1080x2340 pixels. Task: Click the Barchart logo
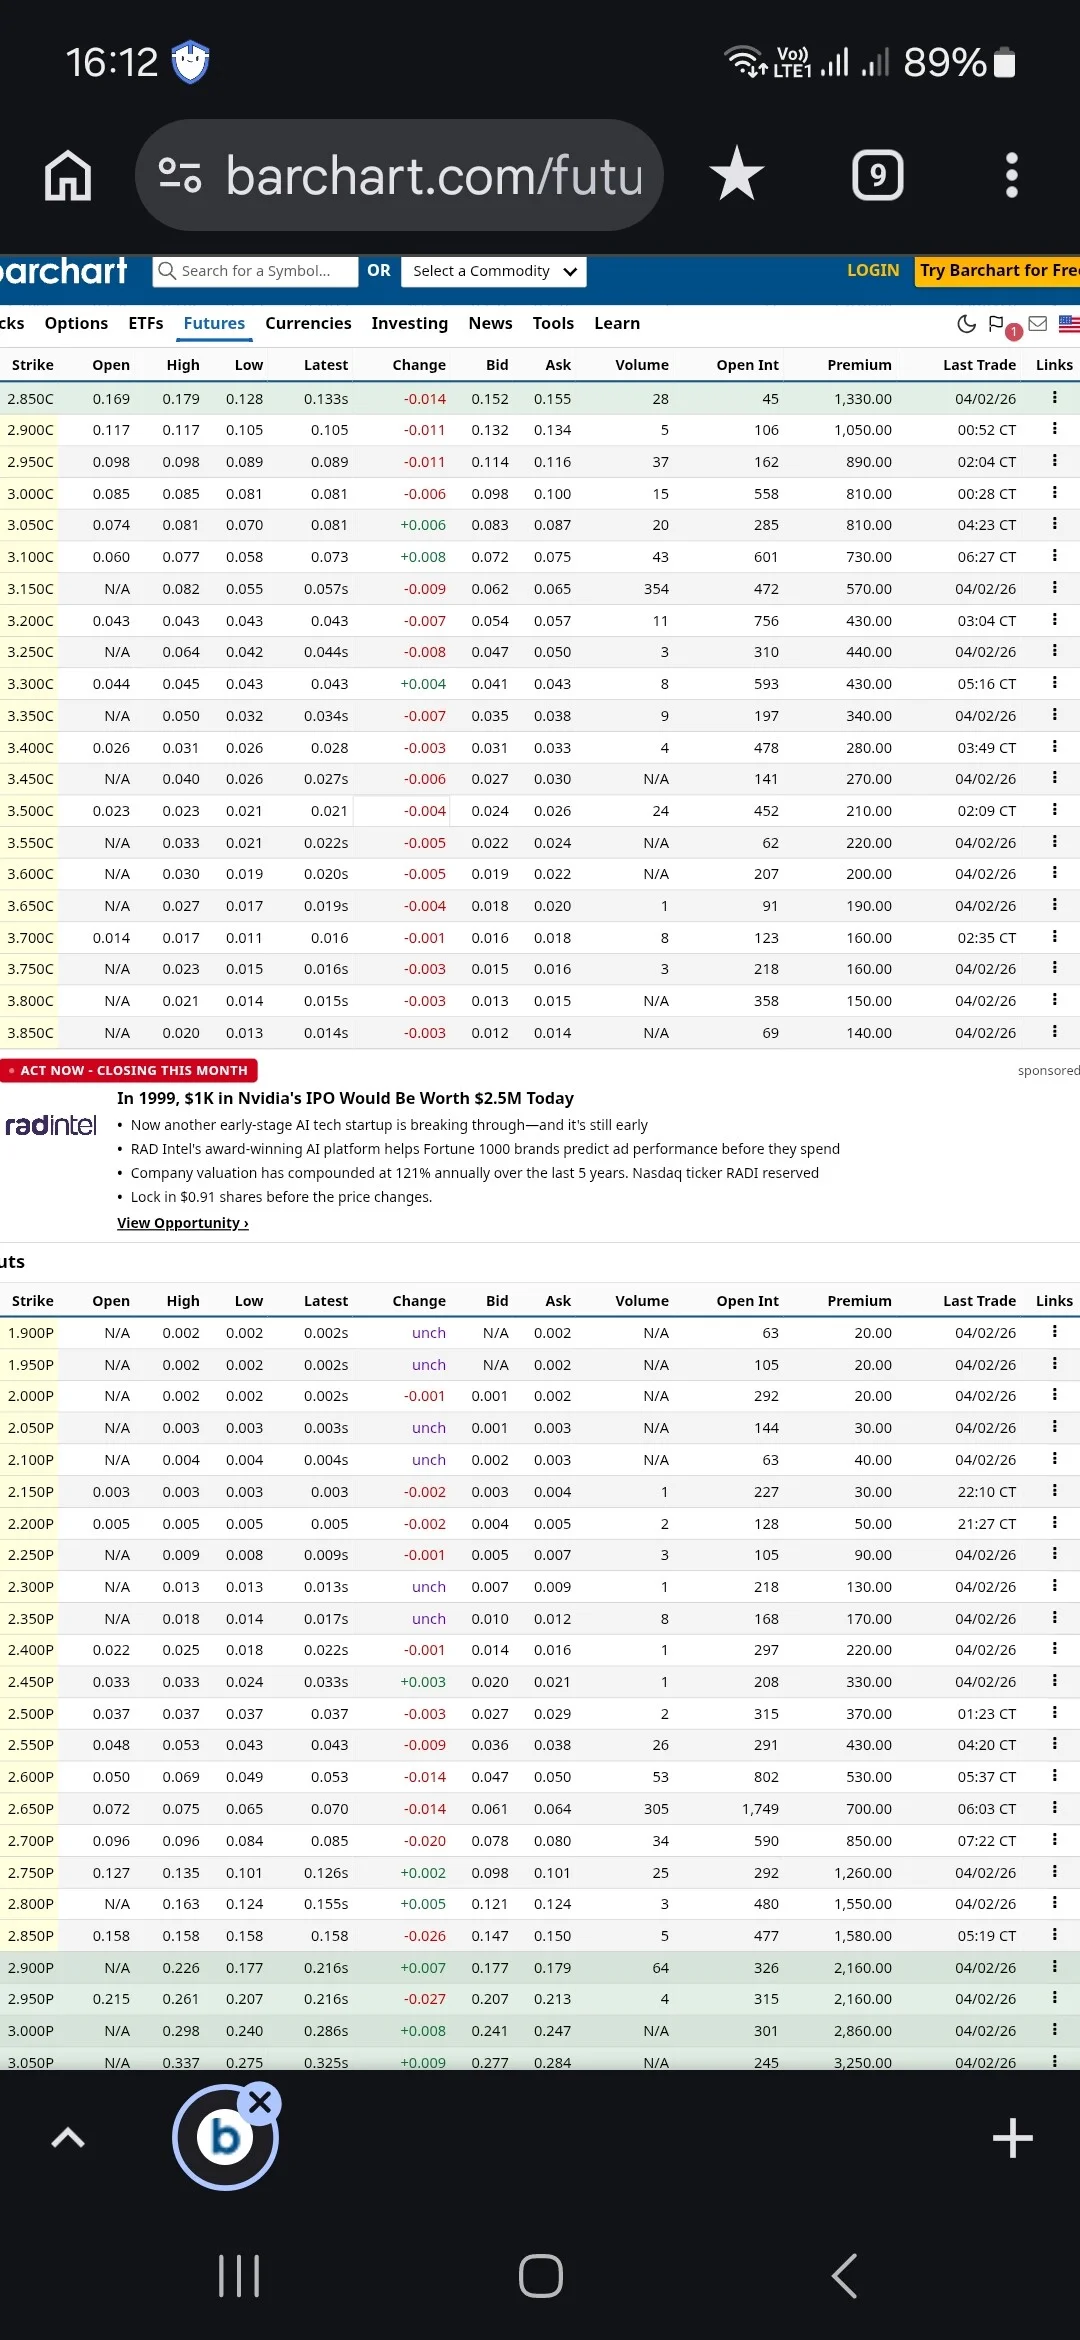pos(64,270)
